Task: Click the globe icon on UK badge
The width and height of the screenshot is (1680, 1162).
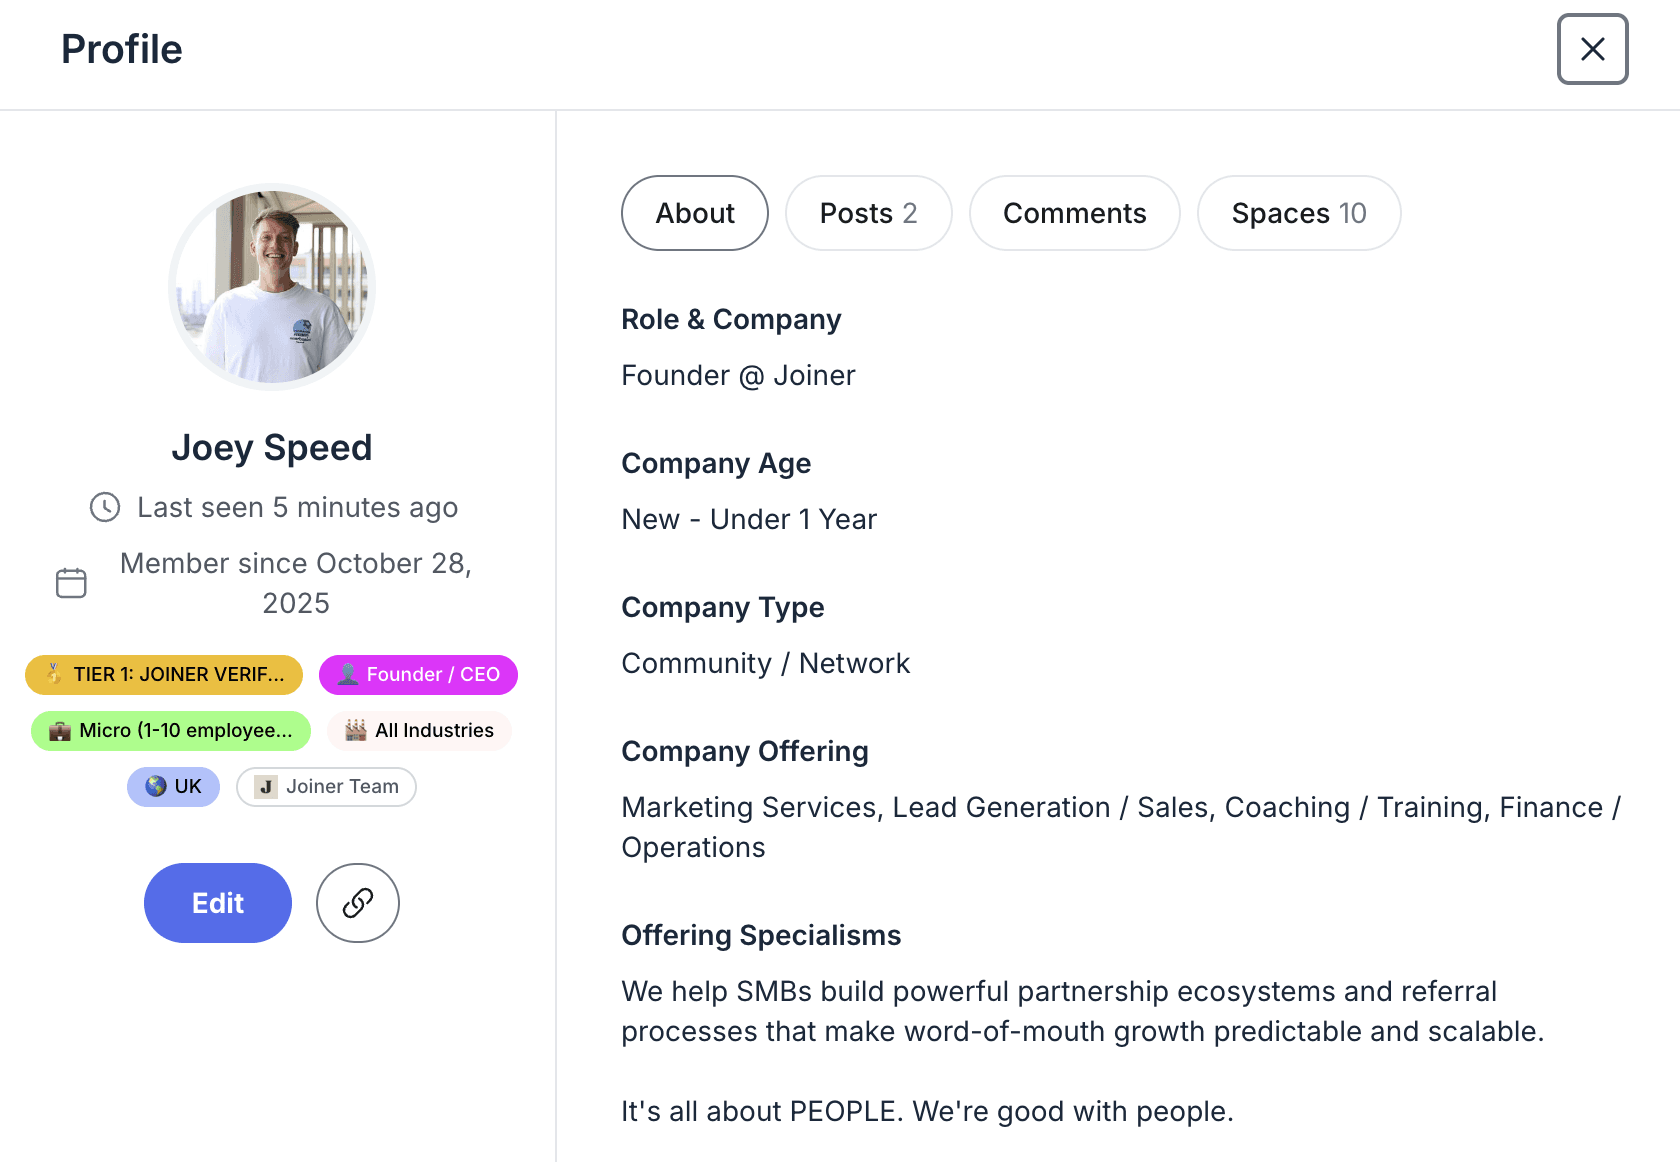Action: pos(156,787)
